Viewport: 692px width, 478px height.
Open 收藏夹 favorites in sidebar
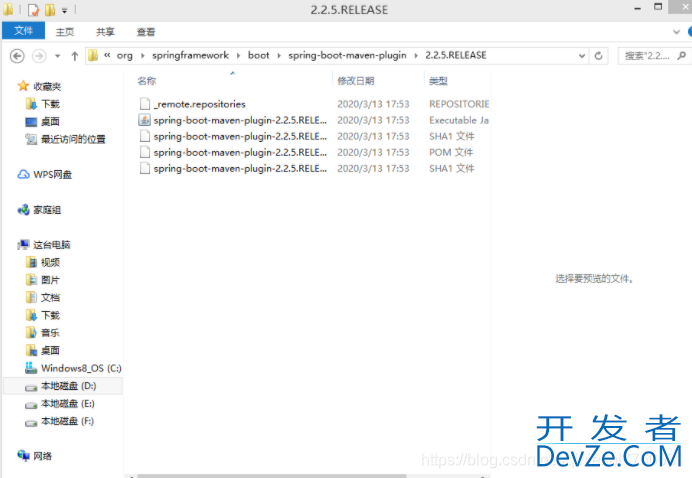(47, 86)
